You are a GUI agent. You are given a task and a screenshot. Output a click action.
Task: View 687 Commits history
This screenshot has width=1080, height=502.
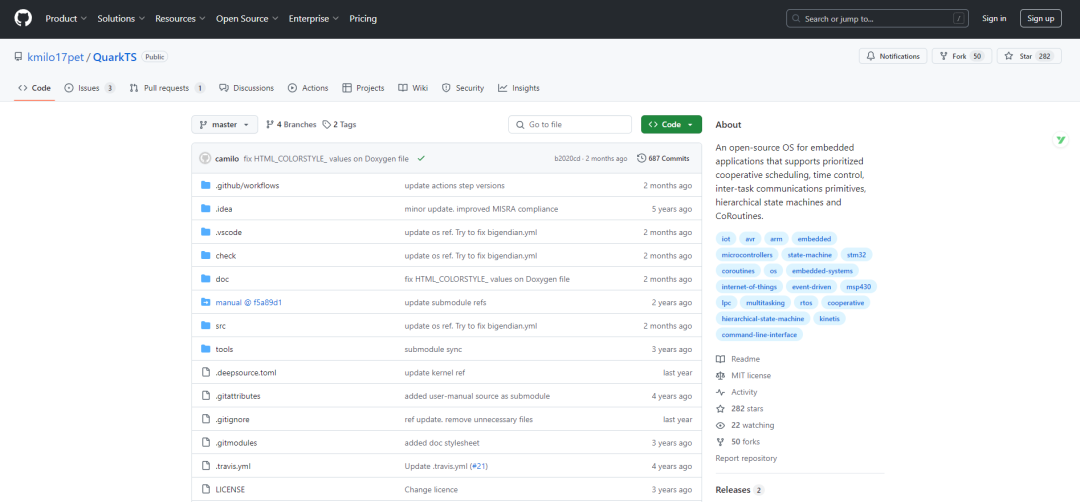click(663, 158)
